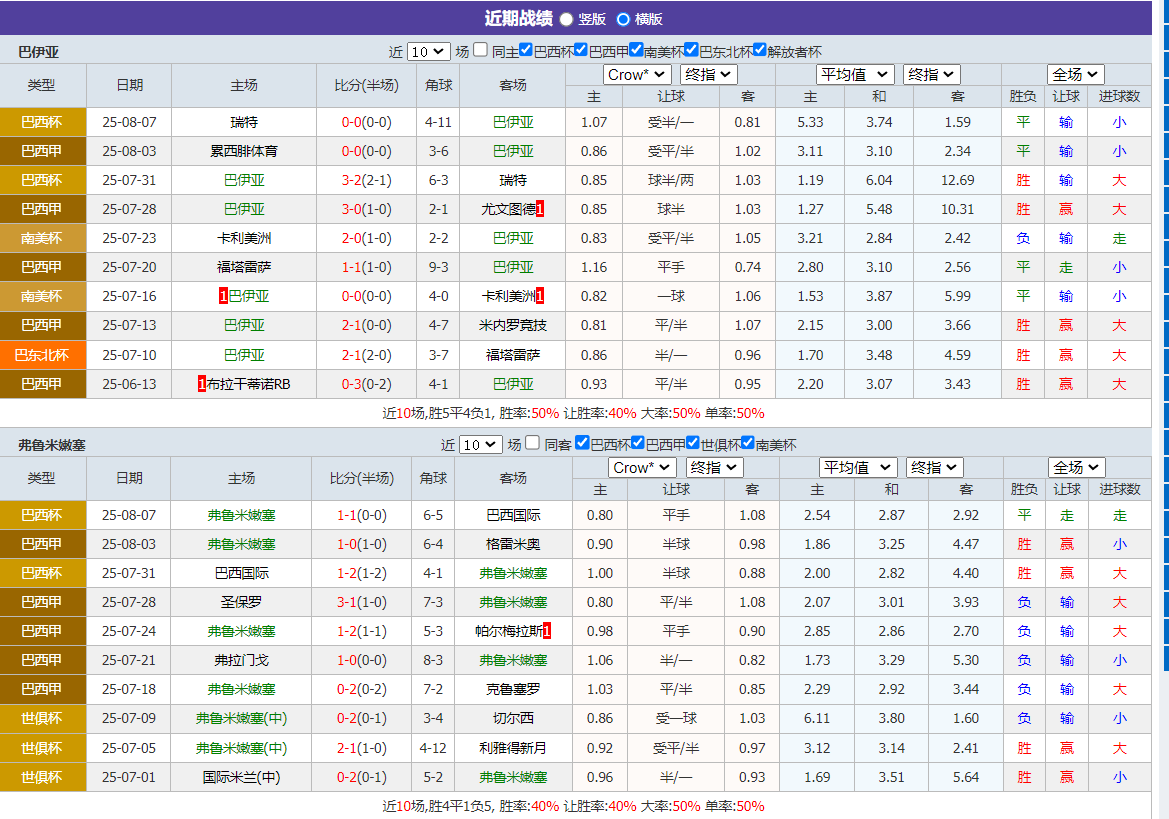Viewport: 1169px width, 819px height.
Task: Click the 弗拉门戈 home team link on 25-07-21
Action: pyautogui.click(x=240, y=660)
